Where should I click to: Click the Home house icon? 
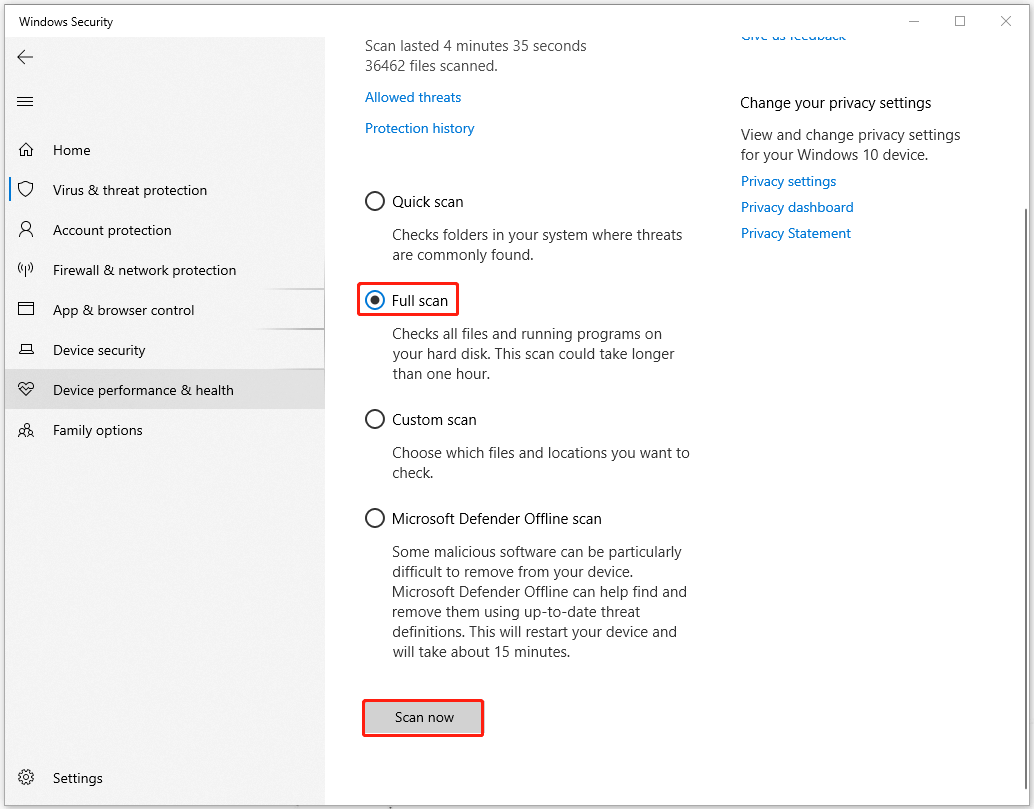(x=26, y=150)
